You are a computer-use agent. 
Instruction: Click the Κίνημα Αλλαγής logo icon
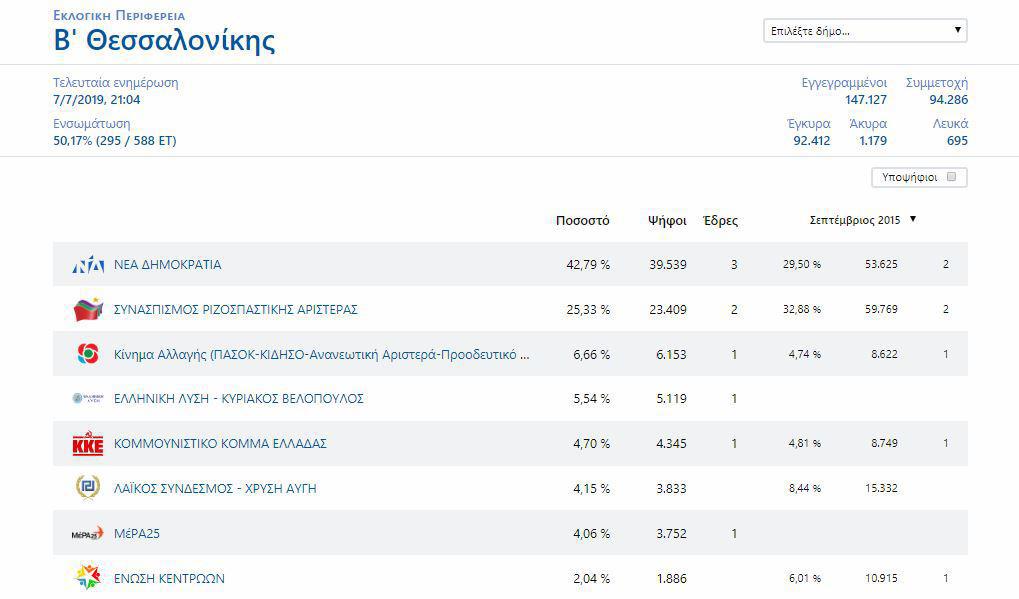[x=88, y=354]
